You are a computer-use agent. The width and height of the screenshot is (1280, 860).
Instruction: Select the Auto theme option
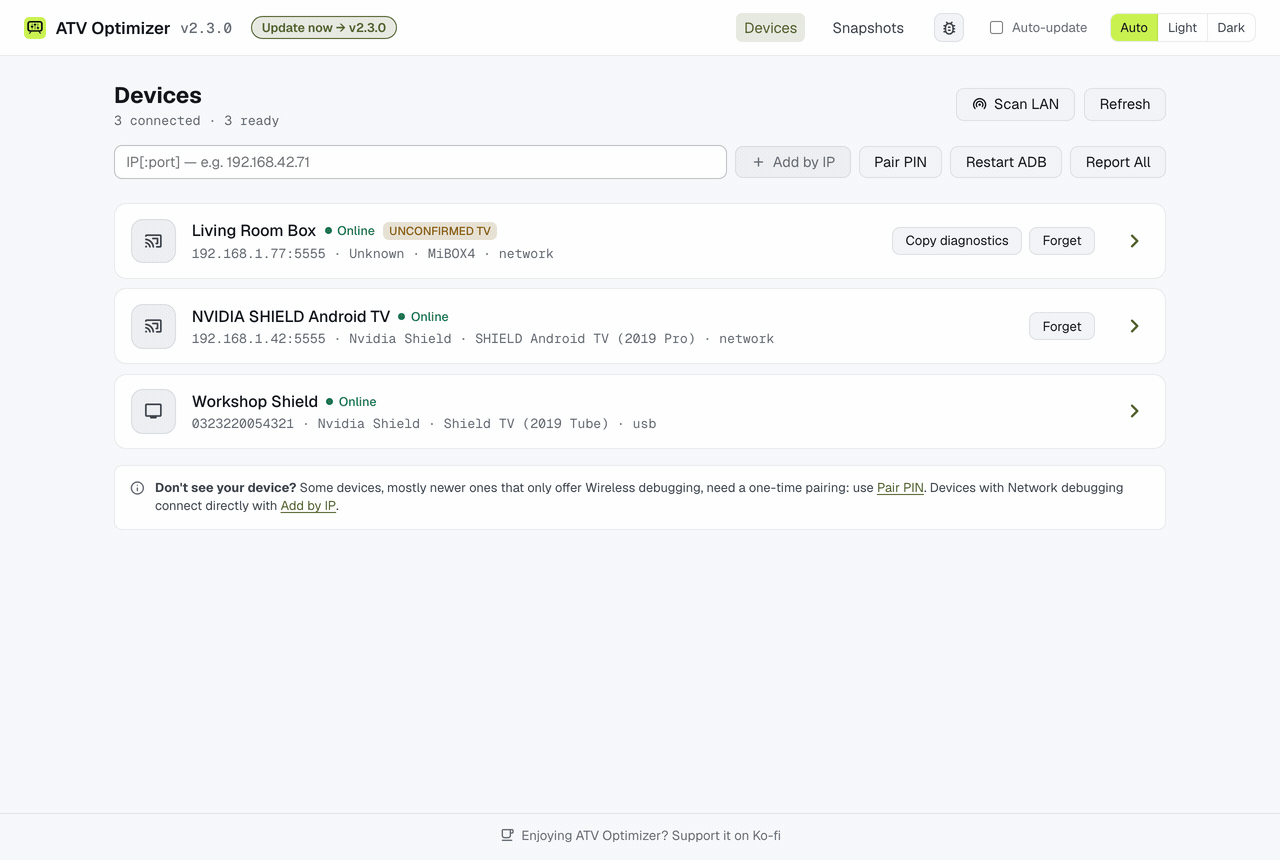click(x=1134, y=28)
